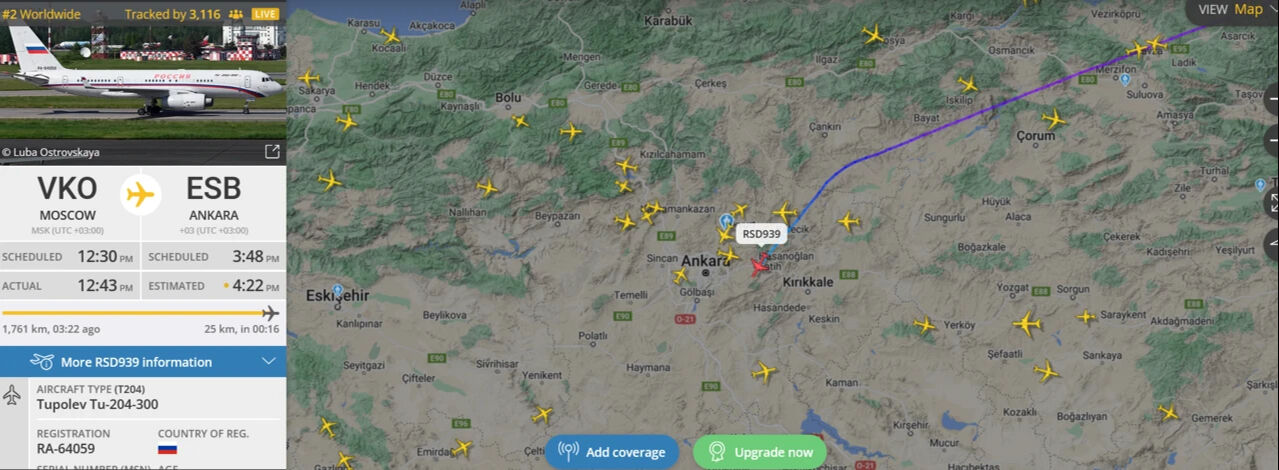Click the flight progress bar
The width and height of the screenshot is (1279, 470).
coord(140,313)
